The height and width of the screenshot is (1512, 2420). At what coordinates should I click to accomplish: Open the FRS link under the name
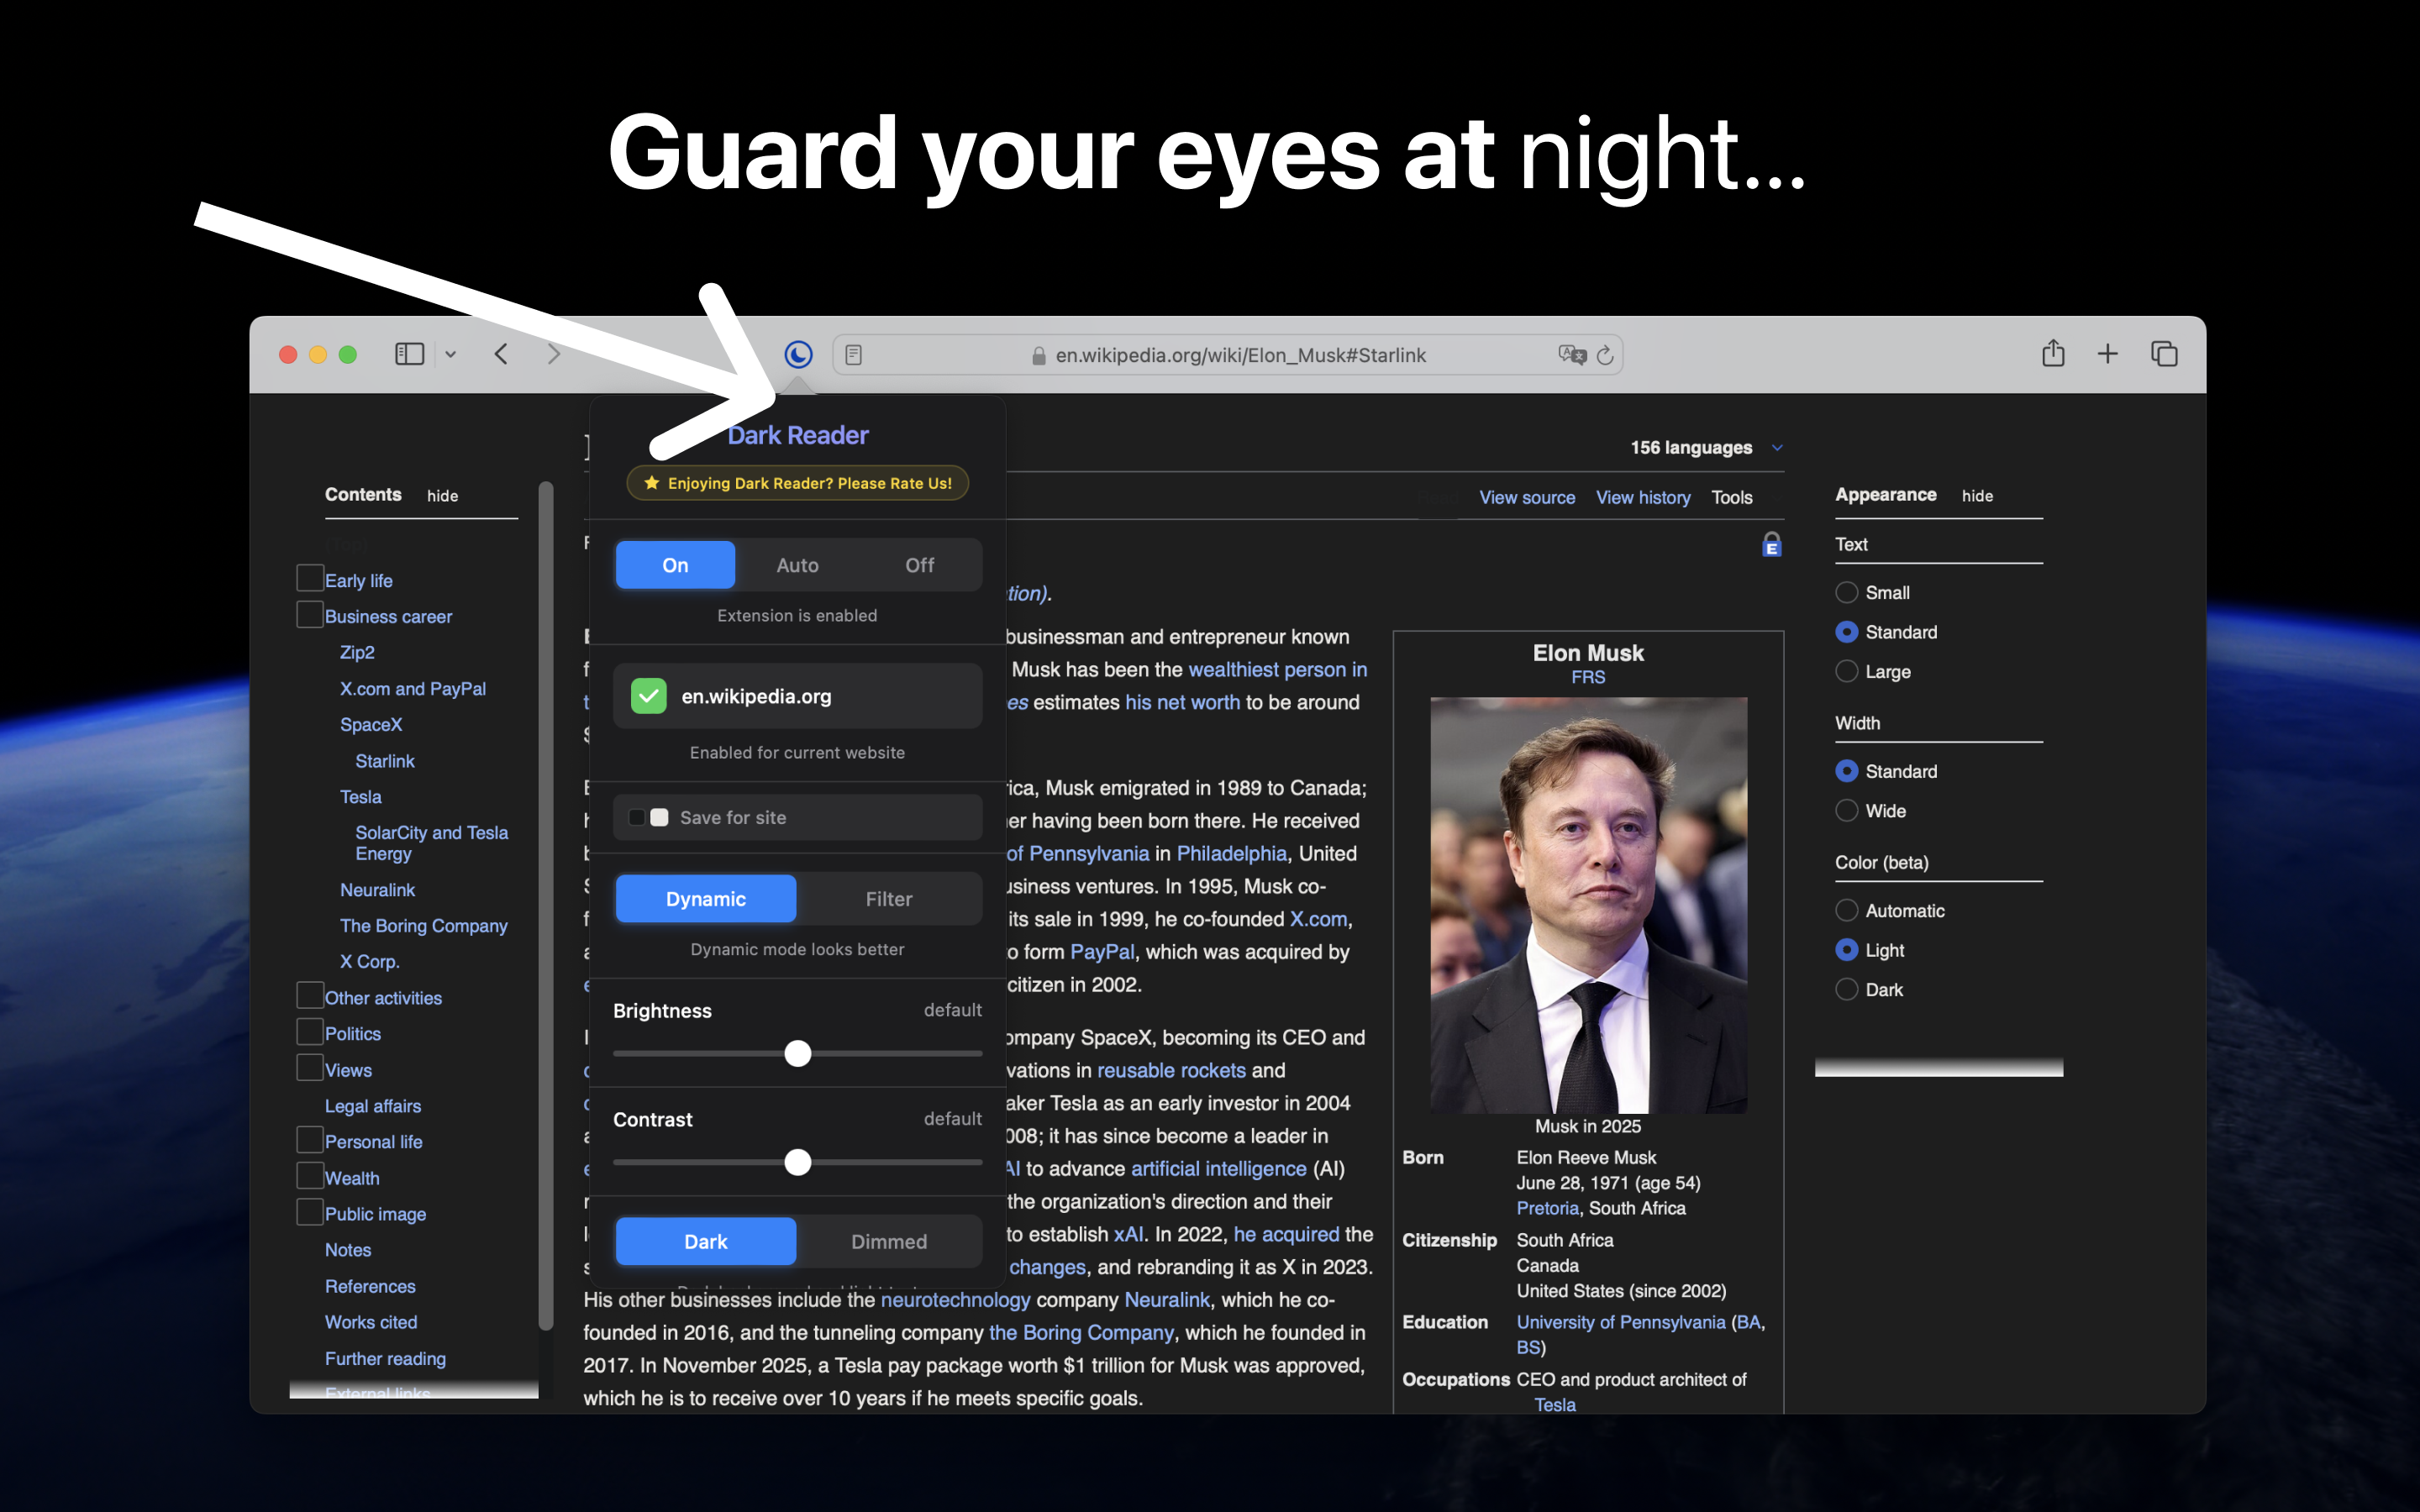(x=1588, y=677)
